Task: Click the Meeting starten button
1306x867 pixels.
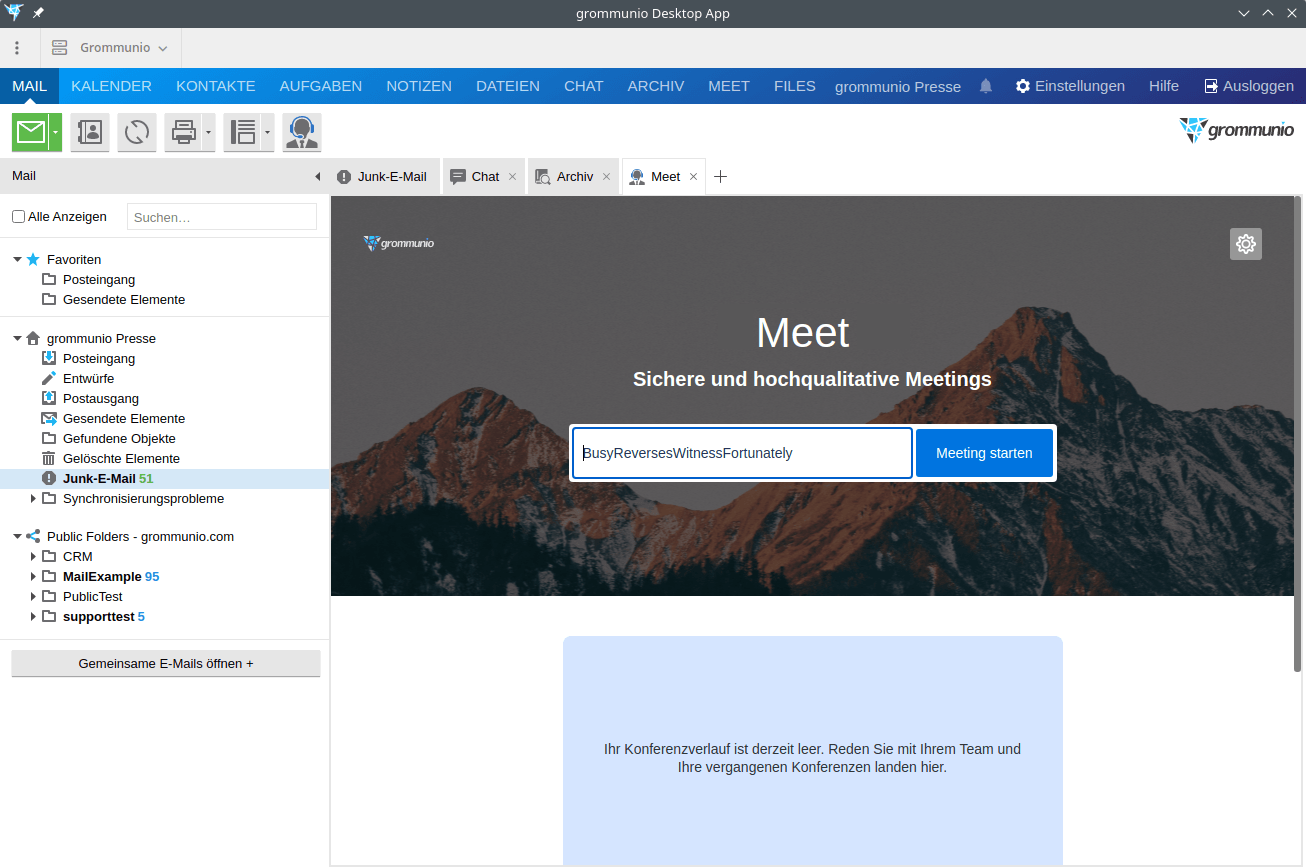Action: pyautogui.click(x=984, y=453)
